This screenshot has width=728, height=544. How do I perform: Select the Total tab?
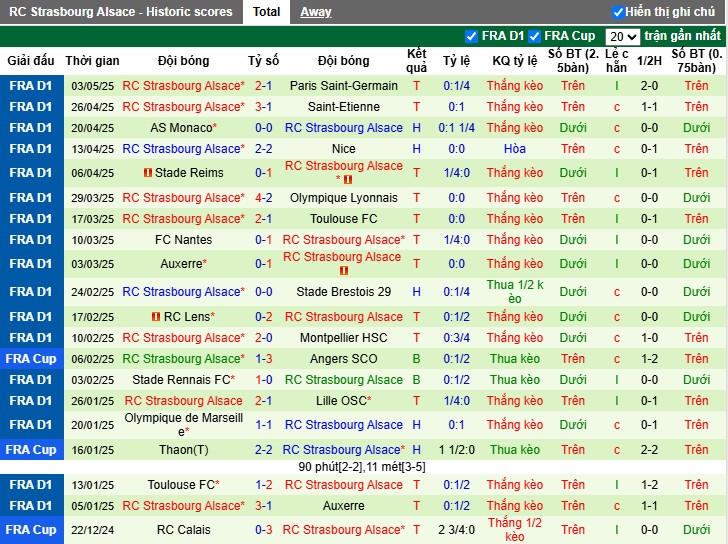click(266, 12)
